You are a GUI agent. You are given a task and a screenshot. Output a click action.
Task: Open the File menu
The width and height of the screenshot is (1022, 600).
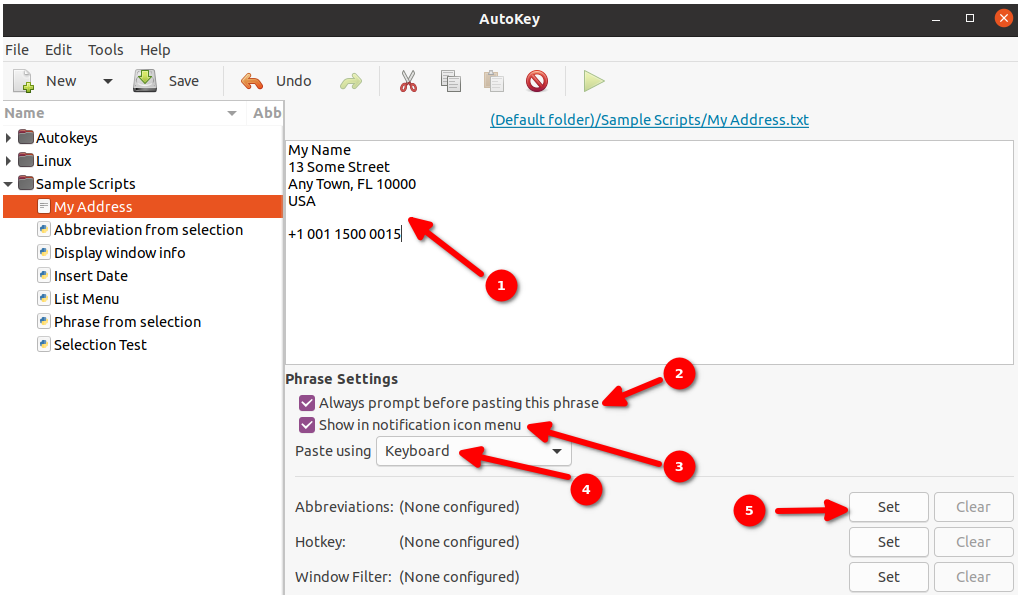click(17, 50)
